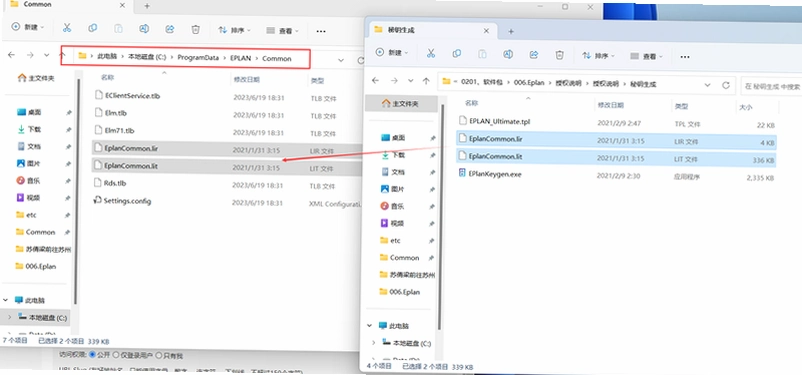The image size is (802, 375).
Task: Click Copy icon in Common window toolbar
Action: point(93,28)
